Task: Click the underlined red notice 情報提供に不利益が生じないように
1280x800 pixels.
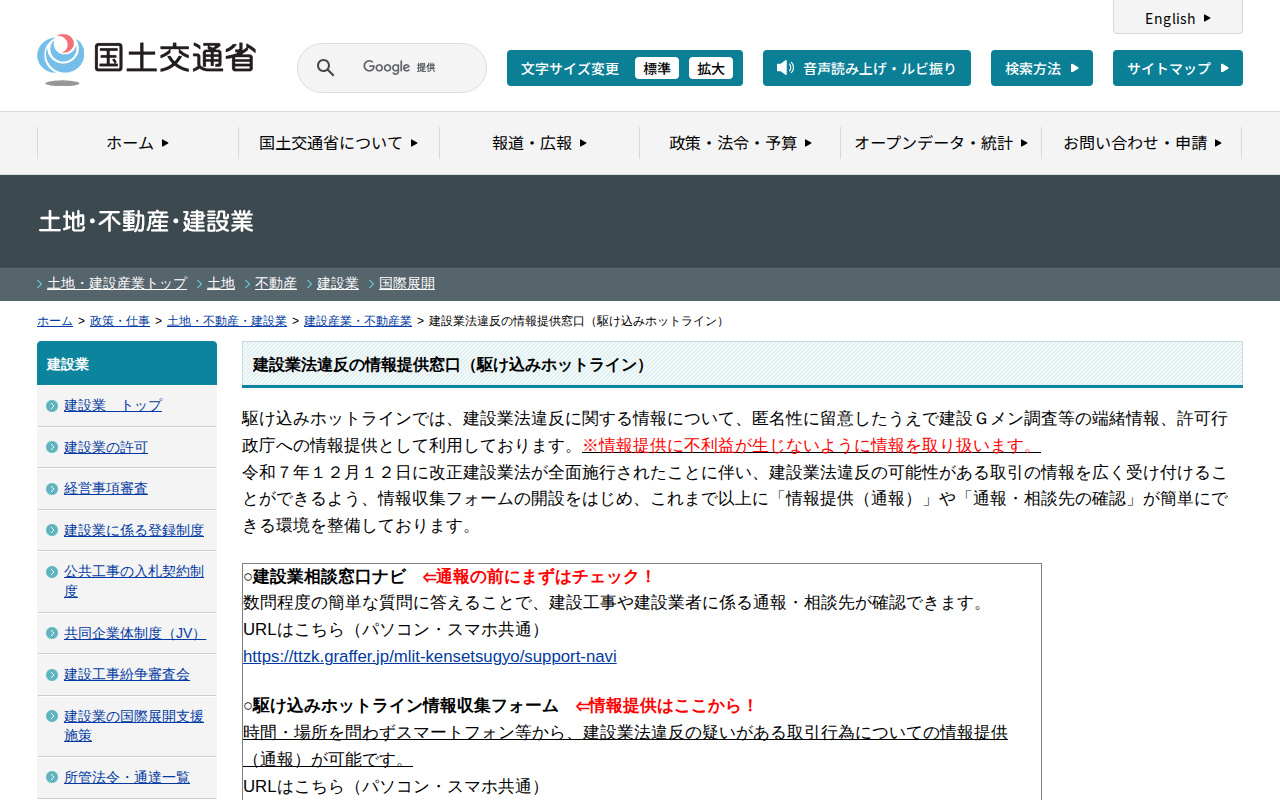Action: (x=811, y=445)
